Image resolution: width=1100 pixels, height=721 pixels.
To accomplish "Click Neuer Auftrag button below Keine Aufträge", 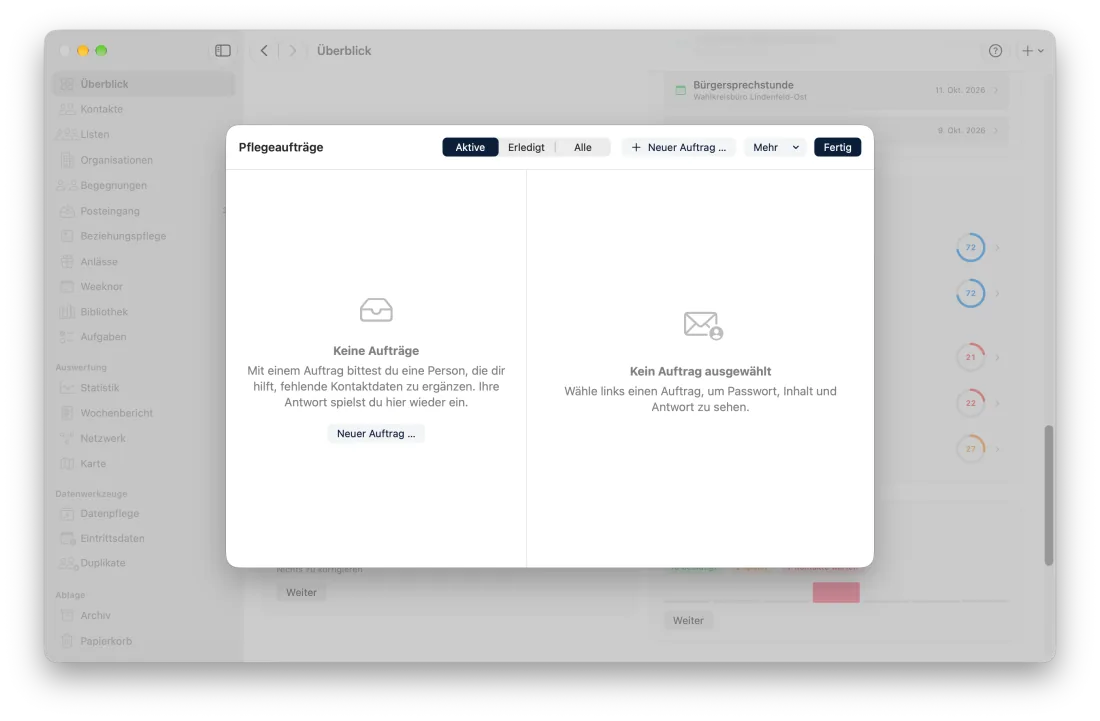I will [376, 433].
